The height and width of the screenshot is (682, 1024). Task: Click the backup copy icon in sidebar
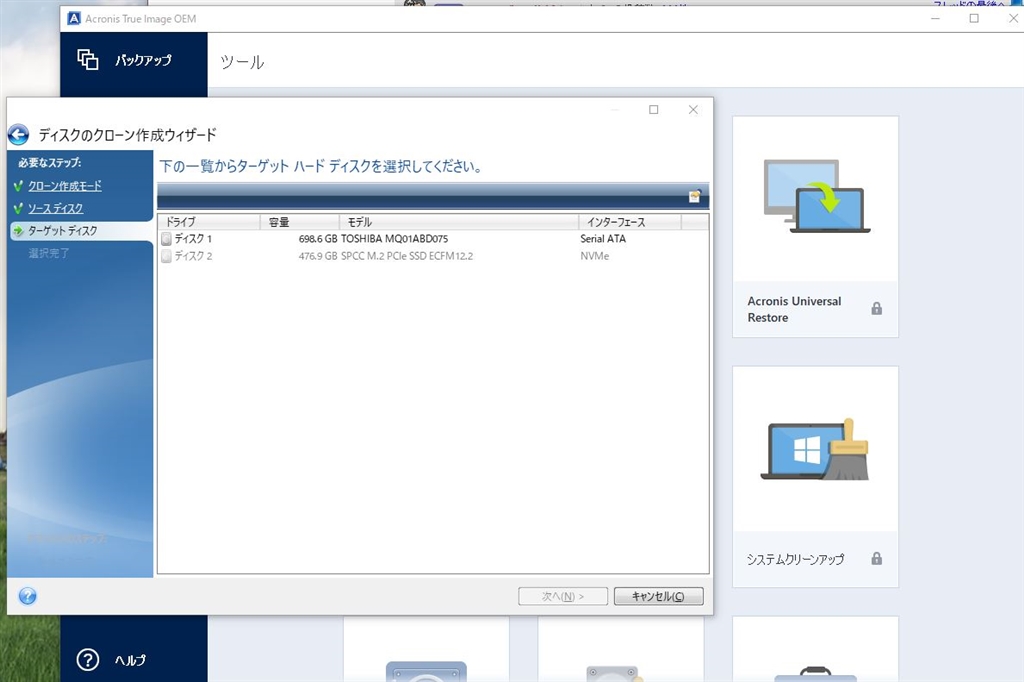(x=88, y=59)
